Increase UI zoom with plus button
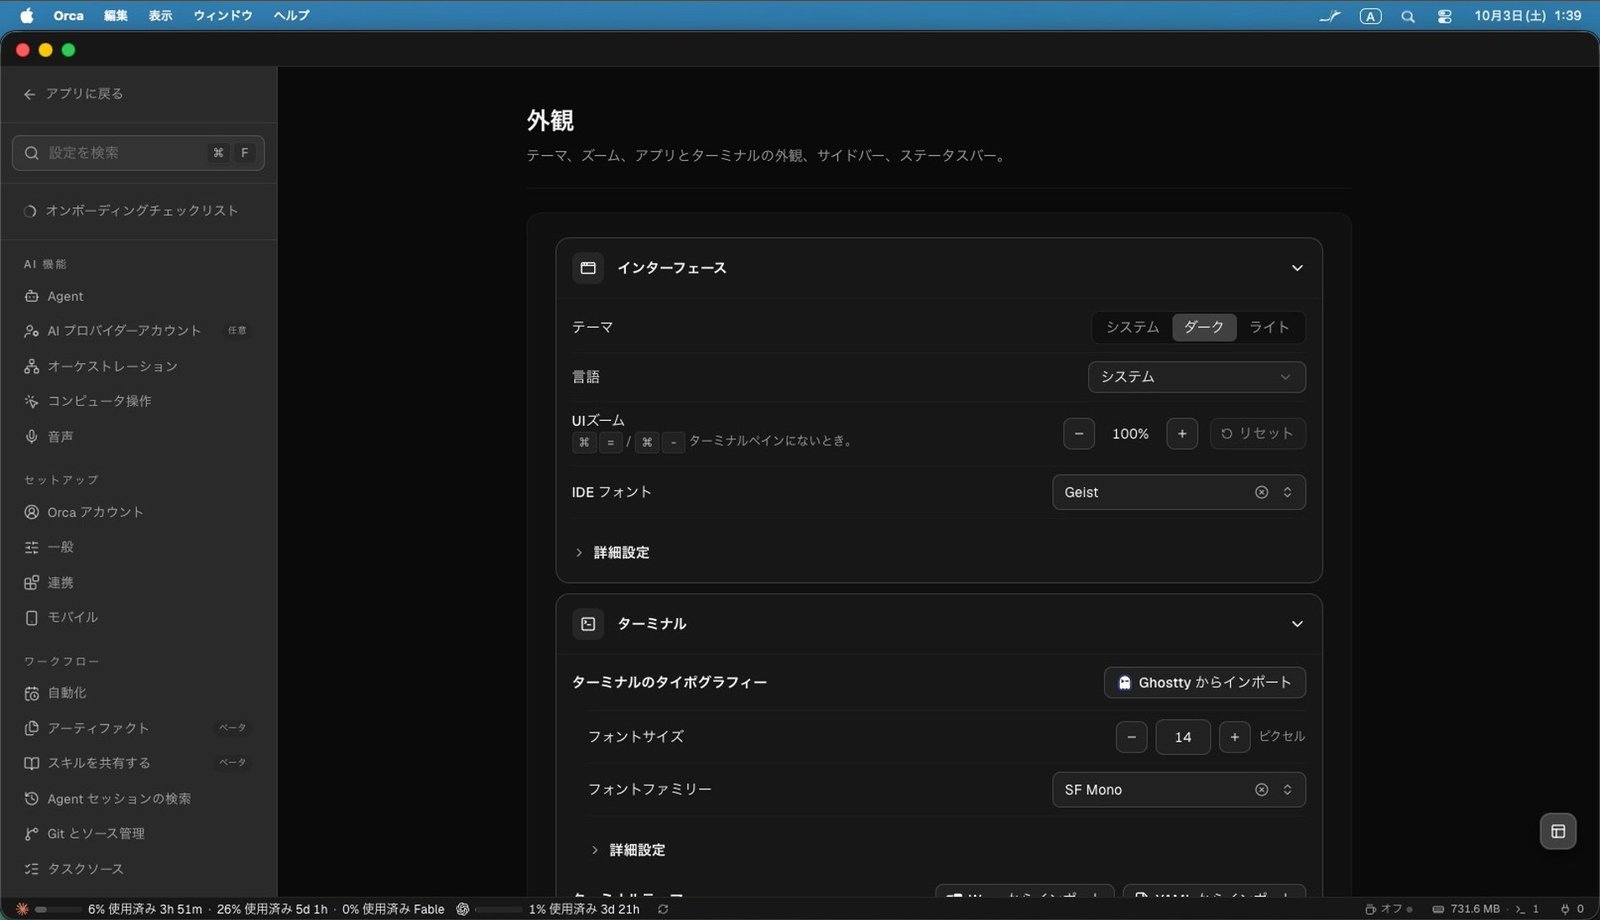 point(1182,433)
